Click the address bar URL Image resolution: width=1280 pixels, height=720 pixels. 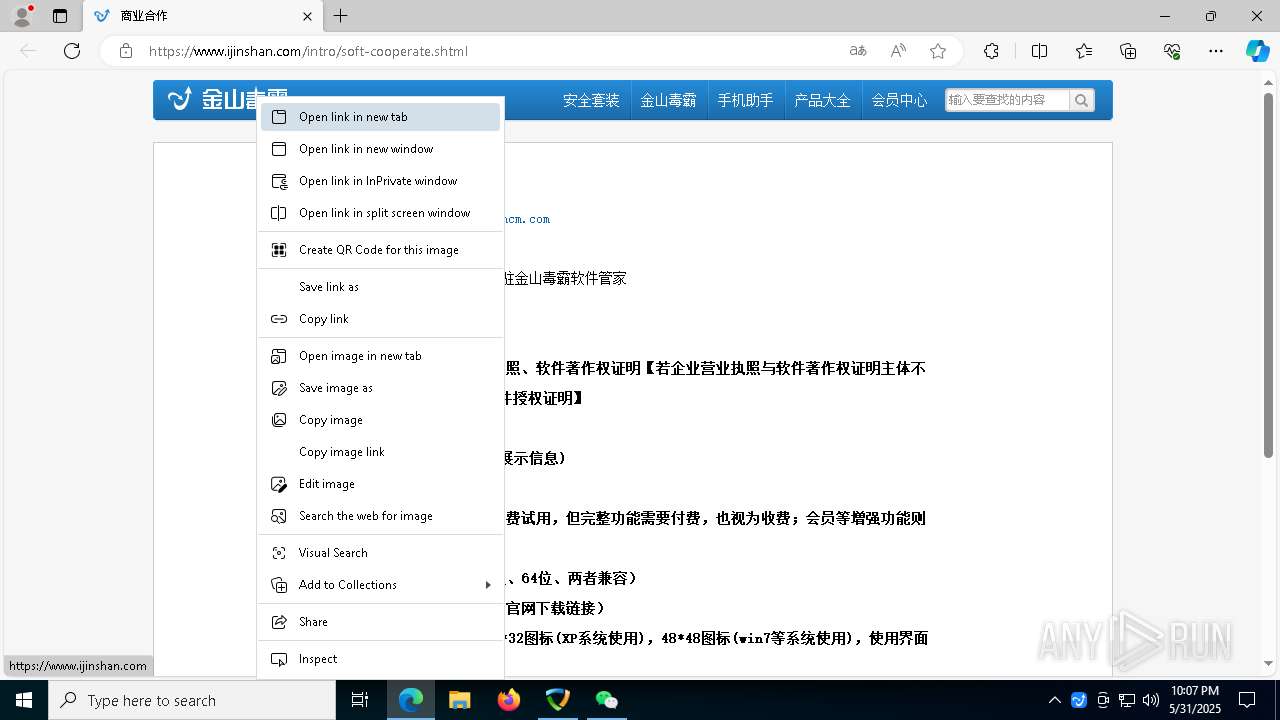308,51
